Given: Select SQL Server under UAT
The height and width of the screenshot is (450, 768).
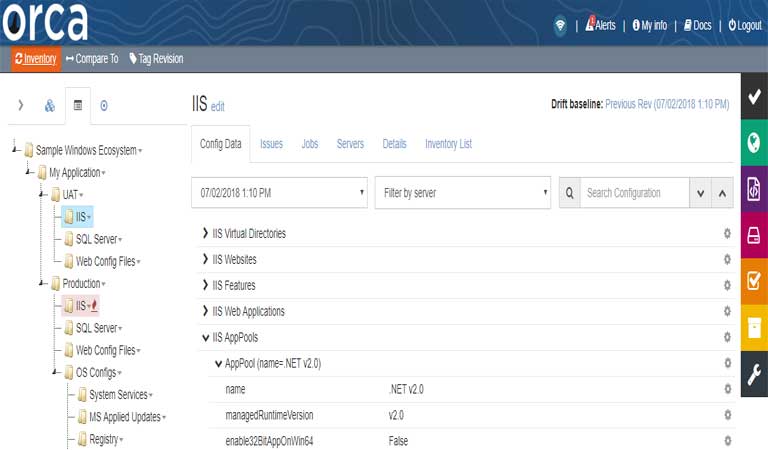Looking at the screenshot, I should pyautogui.click(x=96, y=239).
